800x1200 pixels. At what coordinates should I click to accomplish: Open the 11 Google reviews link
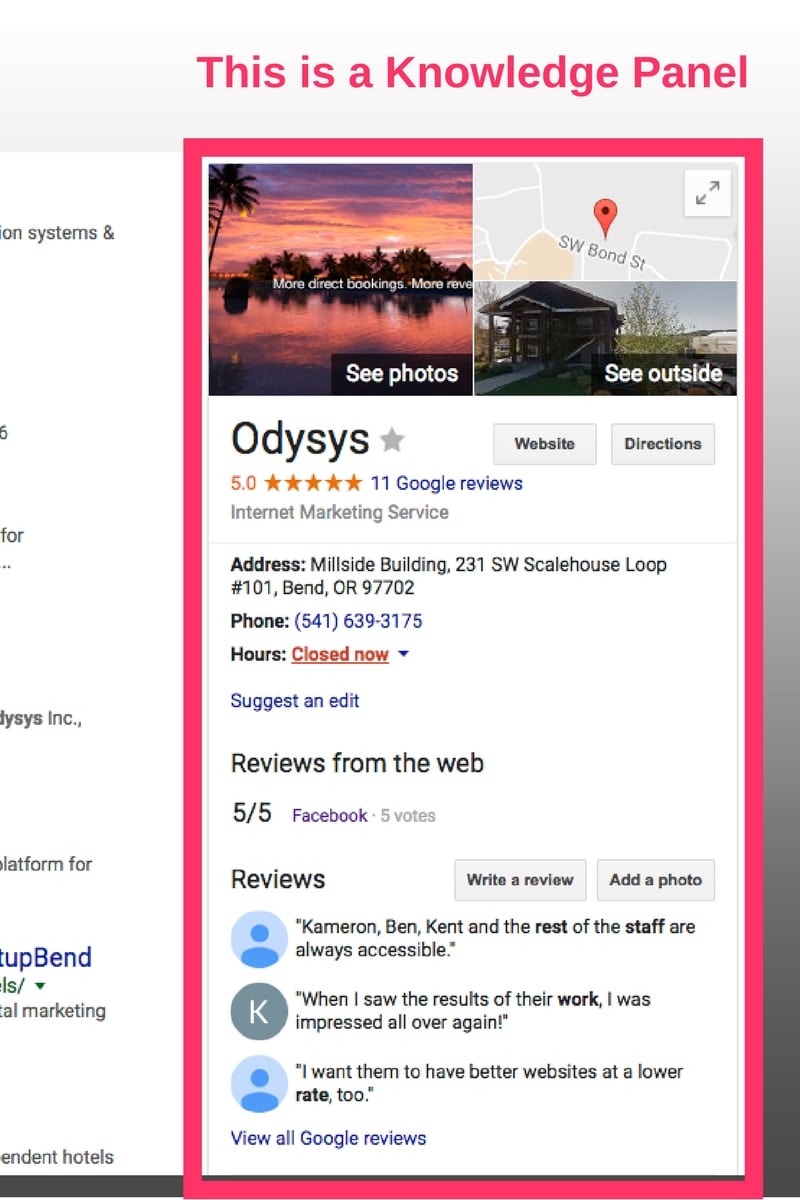coord(447,483)
